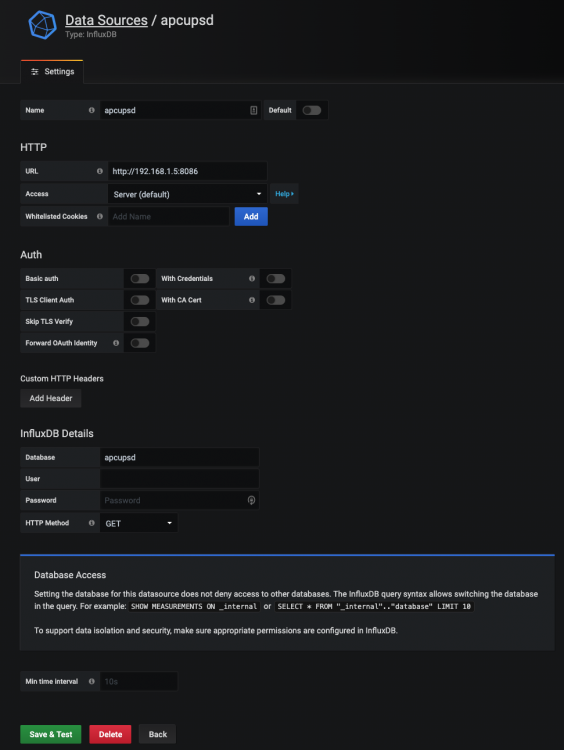Click the Add Header button
Screen dimensions: 564x750
51,398
